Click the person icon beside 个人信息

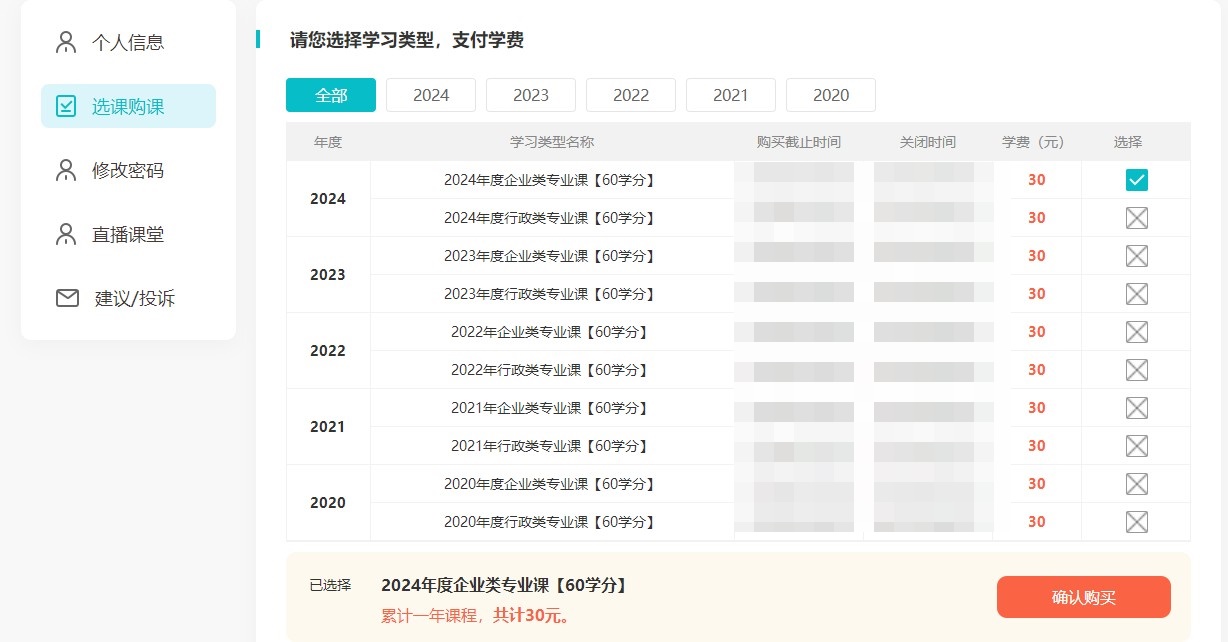pyautogui.click(x=66, y=42)
